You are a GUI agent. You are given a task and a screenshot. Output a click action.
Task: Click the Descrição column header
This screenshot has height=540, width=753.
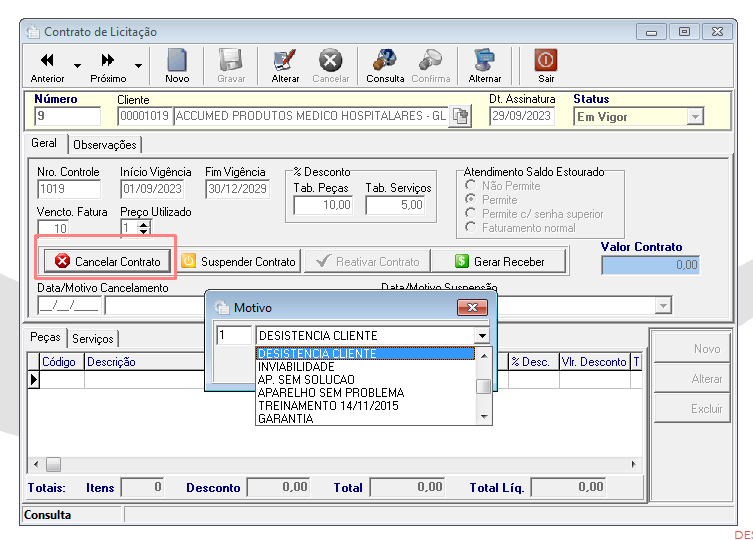(x=145, y=362)
